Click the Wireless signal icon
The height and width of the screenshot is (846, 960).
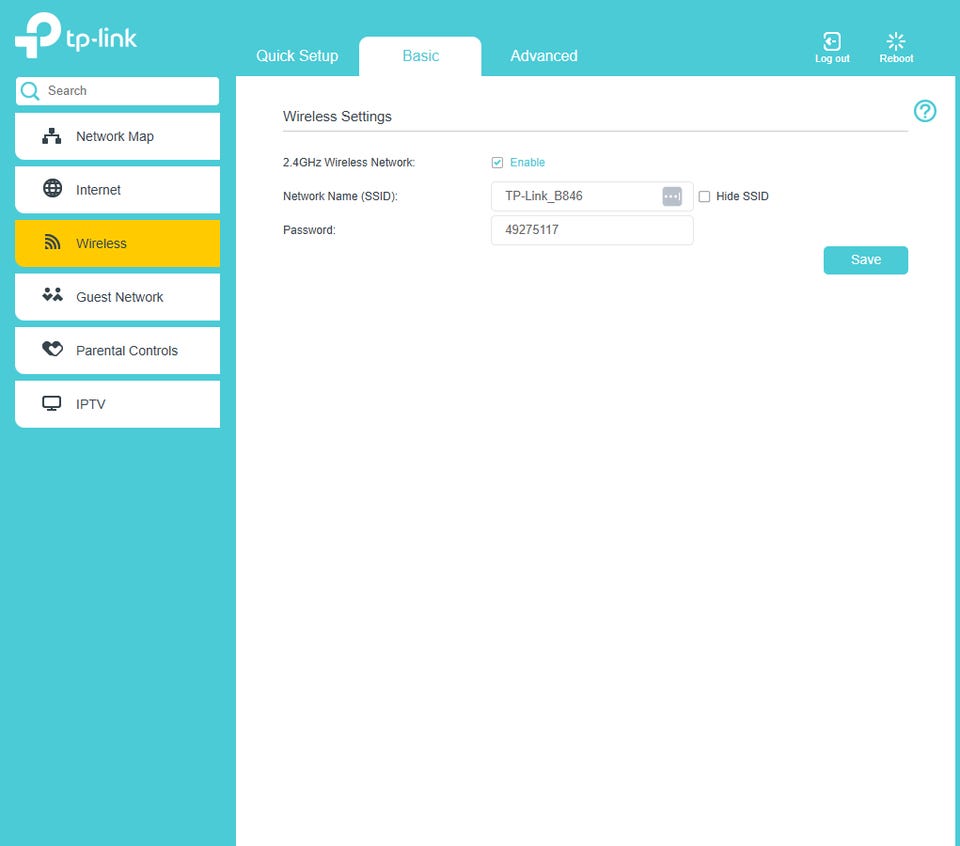tap(52, 242)
